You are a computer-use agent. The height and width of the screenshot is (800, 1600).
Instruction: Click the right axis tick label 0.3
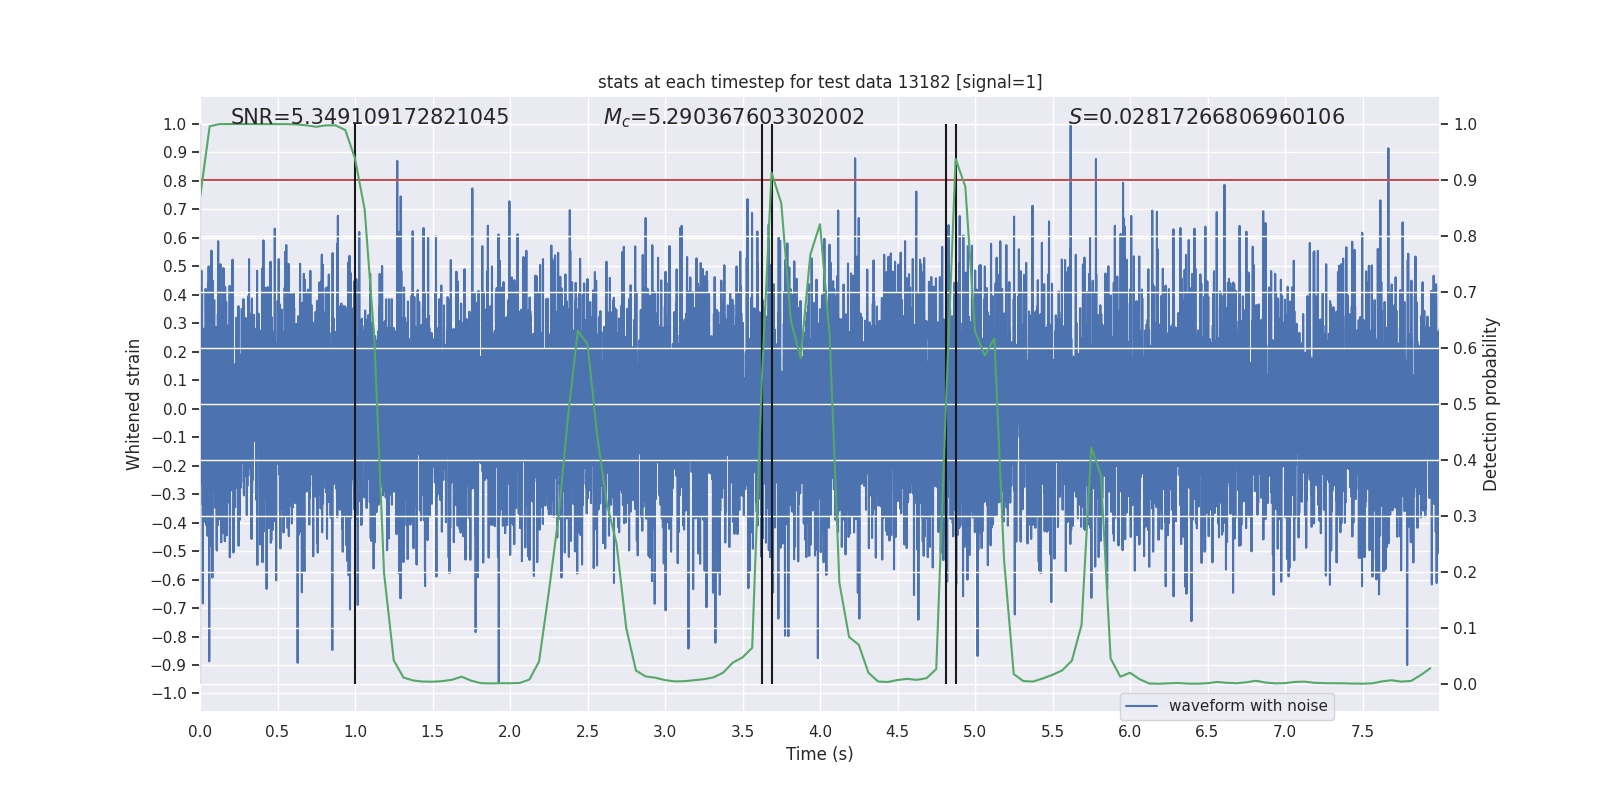1465,517
